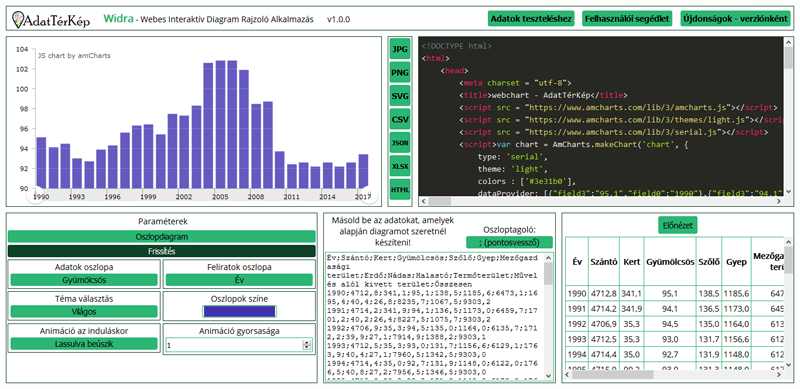Viewport: 800px width, 389px height.
Task: Open Adatok teszteléshez test data
Action: 531,19
